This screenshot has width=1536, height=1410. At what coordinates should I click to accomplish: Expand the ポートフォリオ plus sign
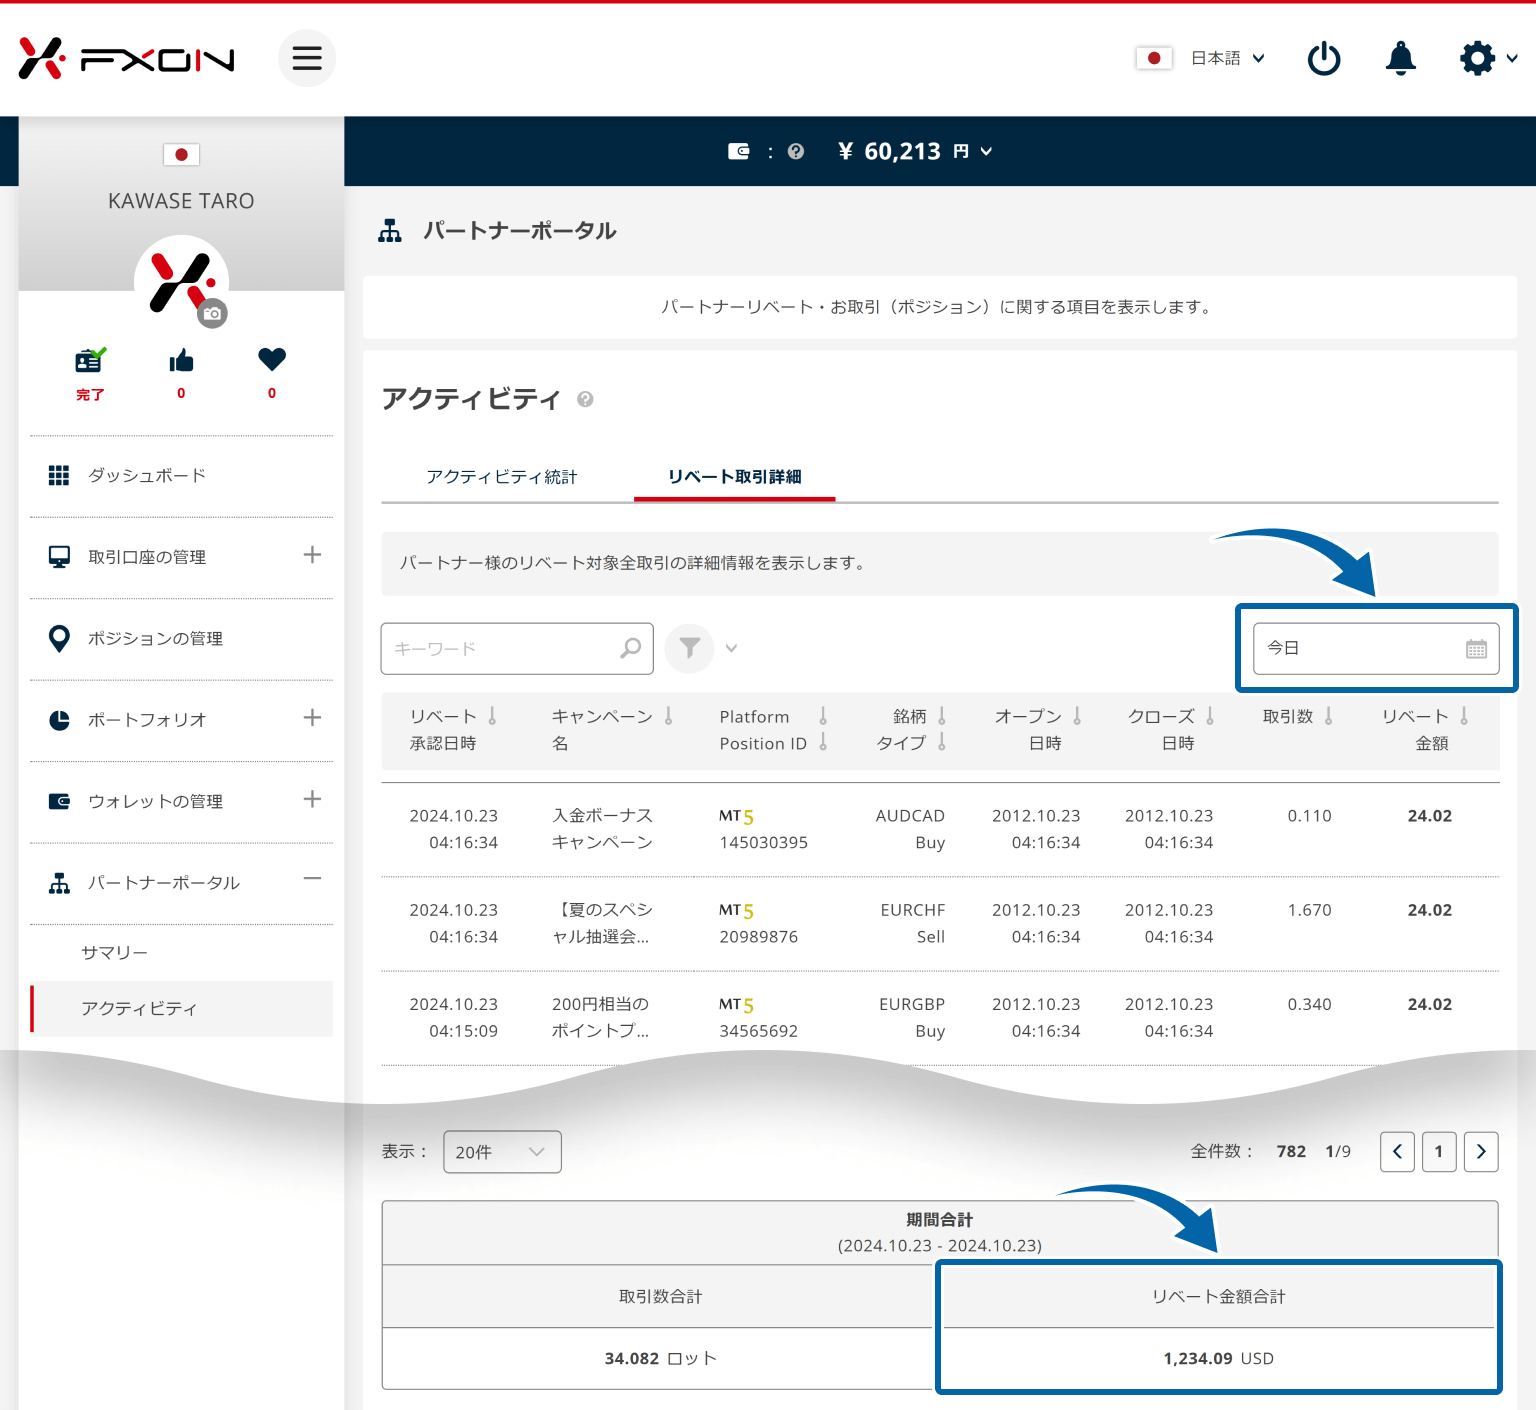pos(312,718)
